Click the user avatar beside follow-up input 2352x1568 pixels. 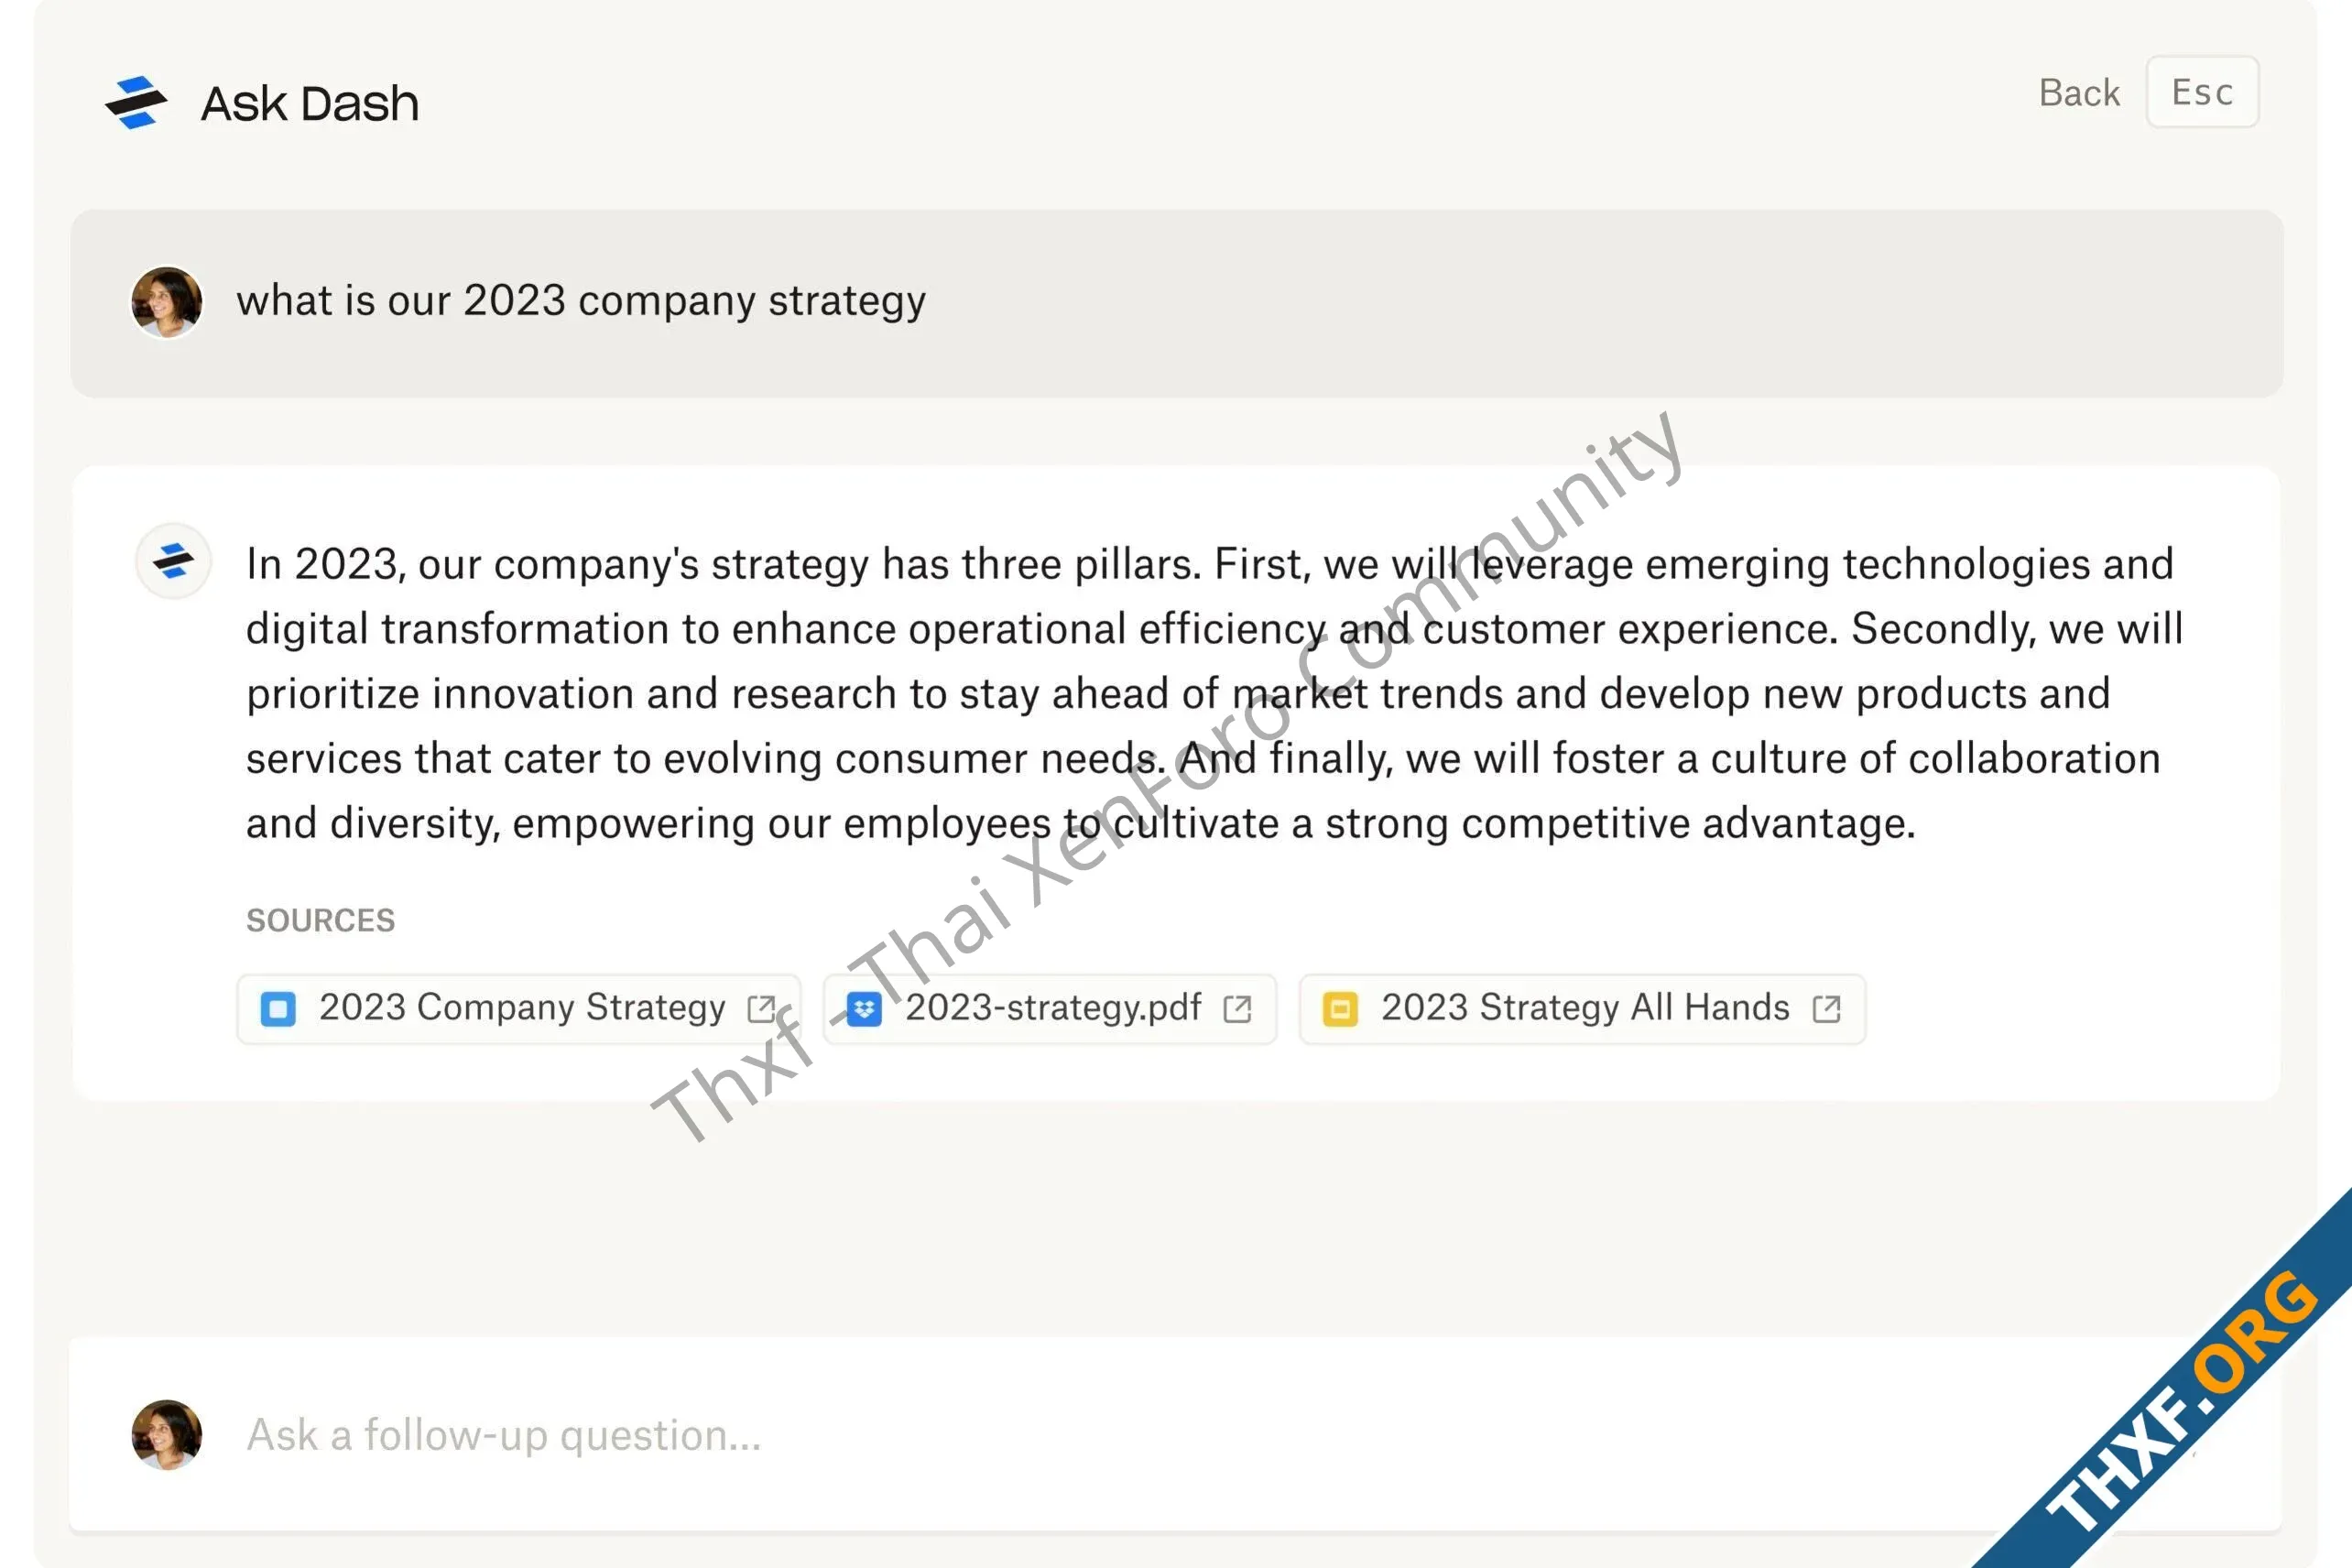167,1435
